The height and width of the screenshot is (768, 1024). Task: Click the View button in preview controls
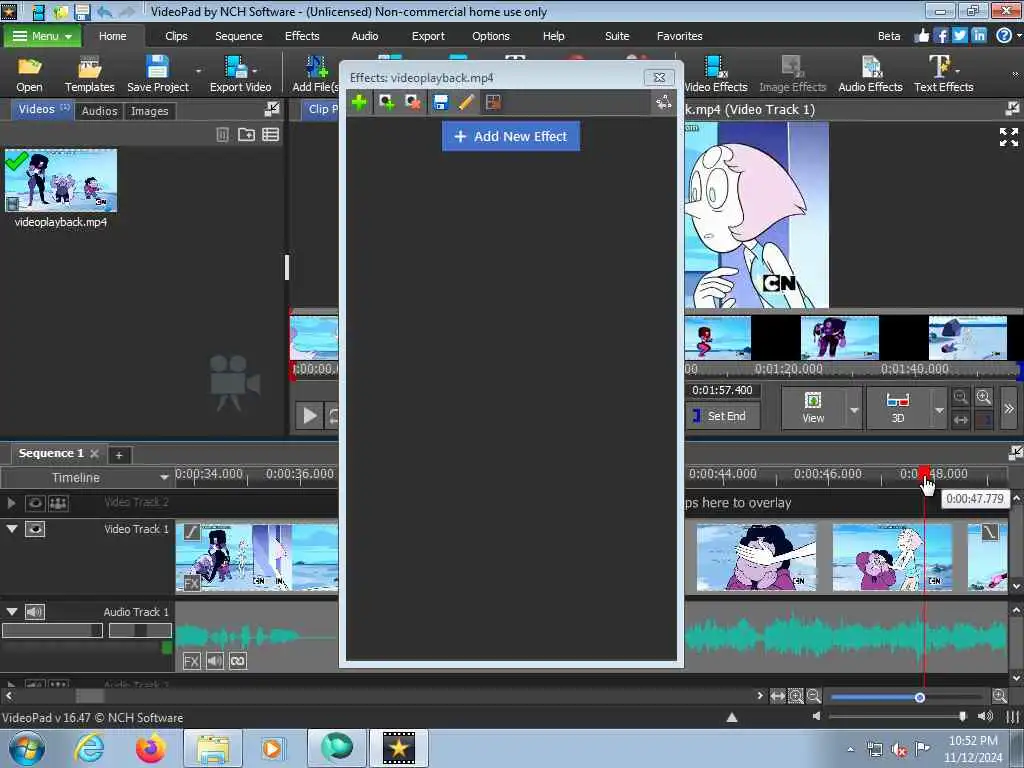[x=813, y=408]
